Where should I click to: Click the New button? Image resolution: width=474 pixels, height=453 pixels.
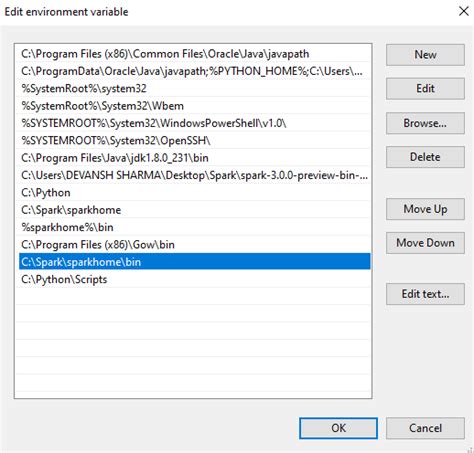425,55
